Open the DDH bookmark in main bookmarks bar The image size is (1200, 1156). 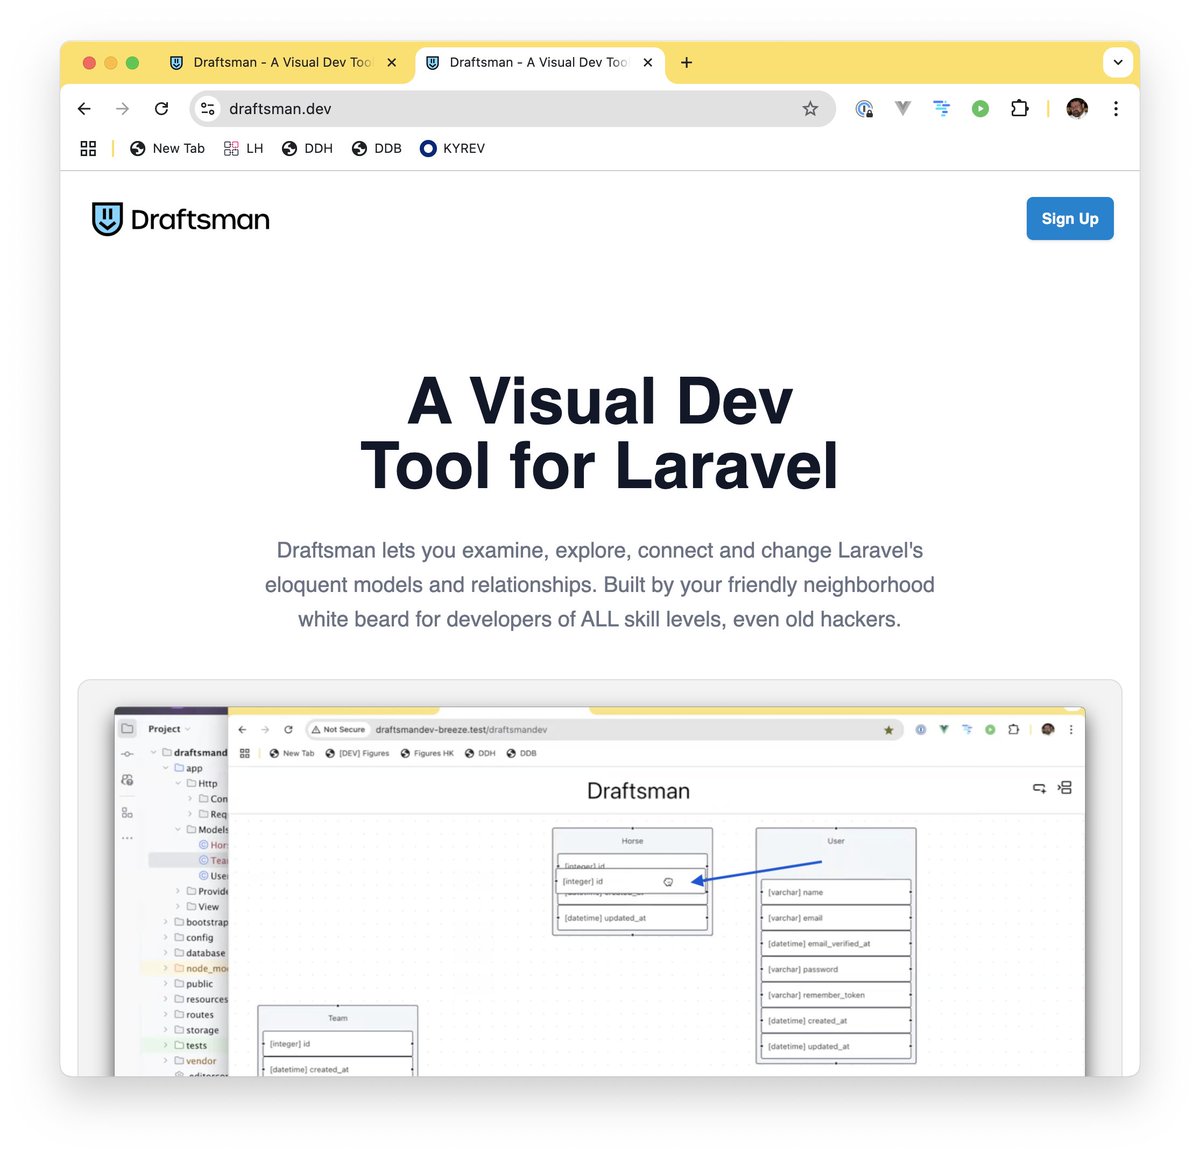coord(307,148)
